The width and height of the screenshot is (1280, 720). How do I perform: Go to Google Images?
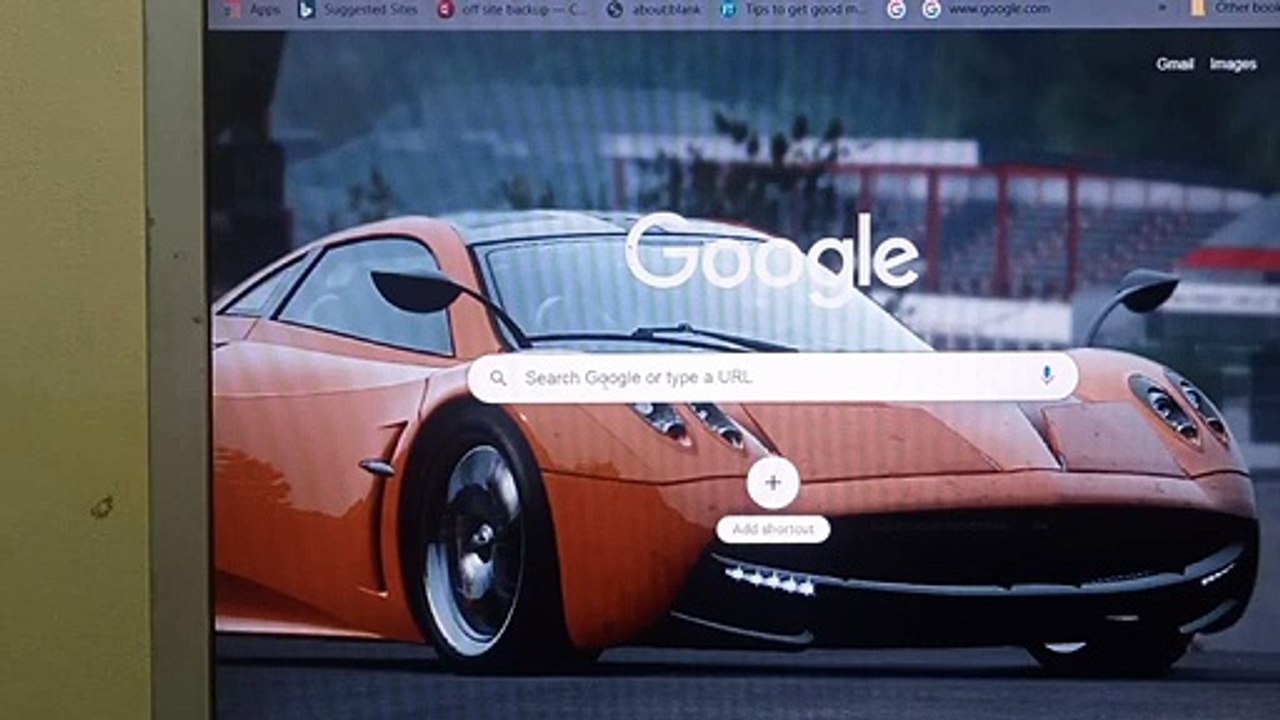(1233, 64)
